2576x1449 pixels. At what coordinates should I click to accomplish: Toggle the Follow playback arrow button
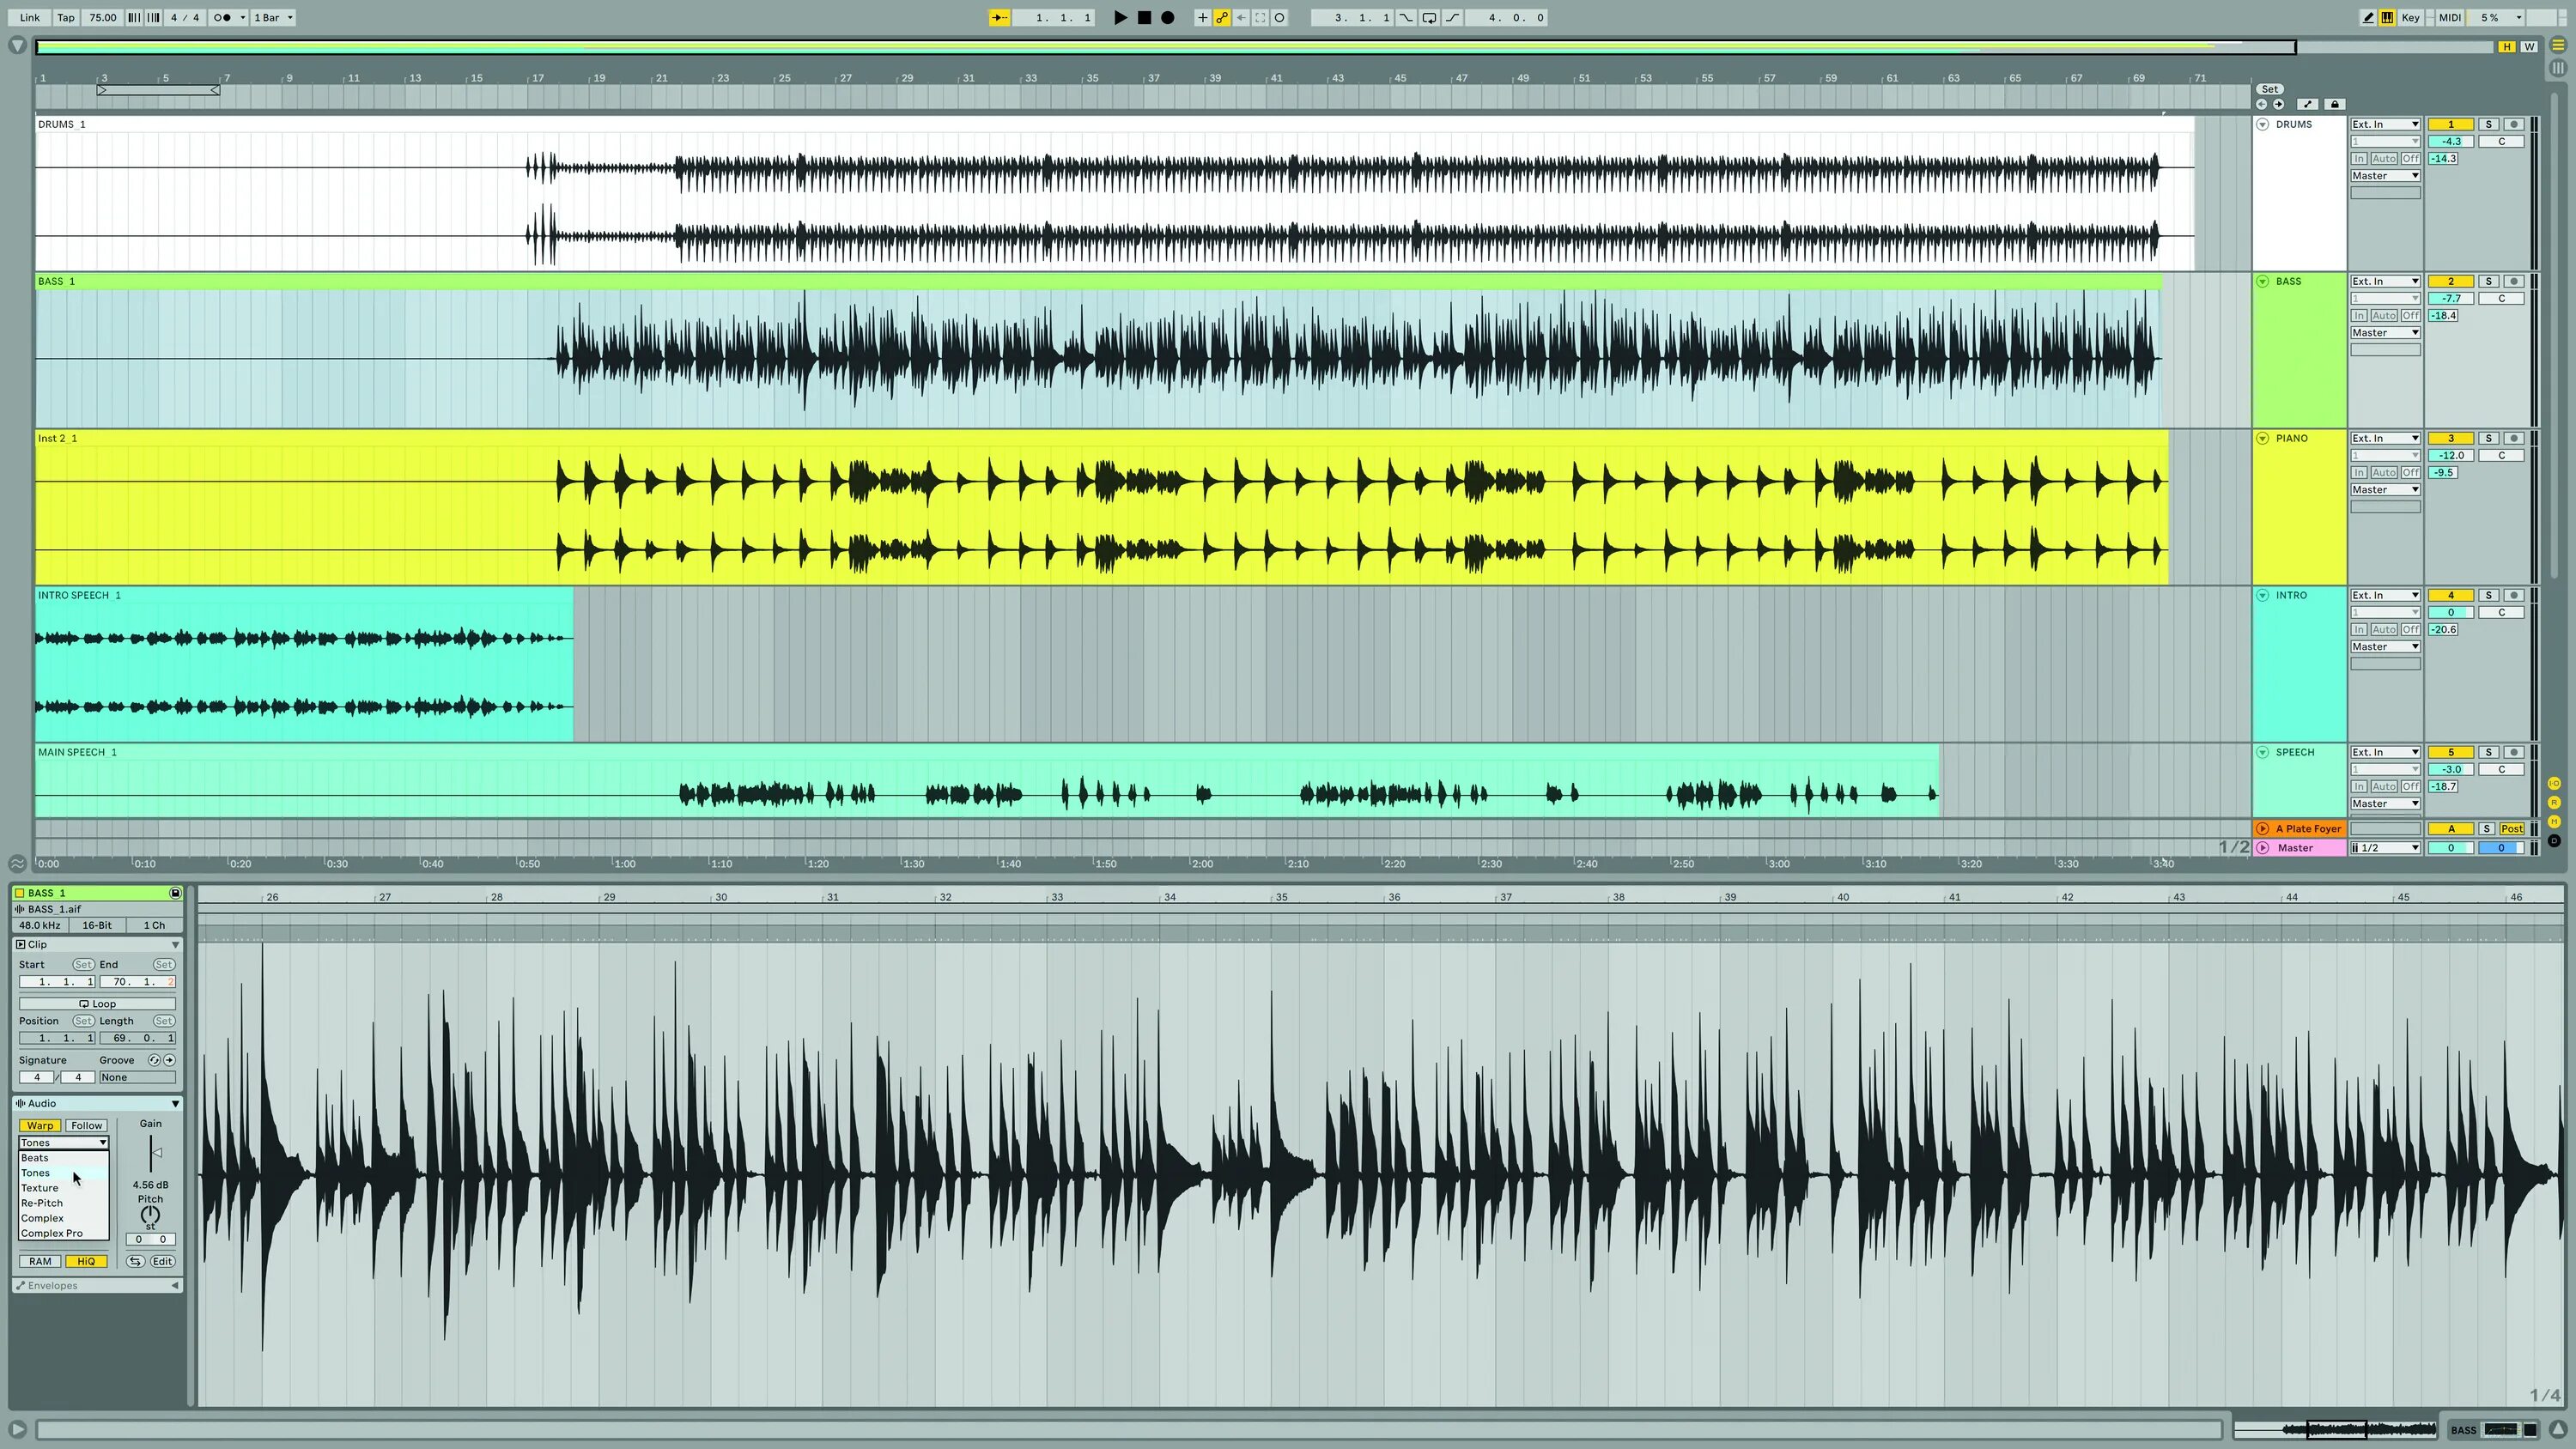[999, 17]
